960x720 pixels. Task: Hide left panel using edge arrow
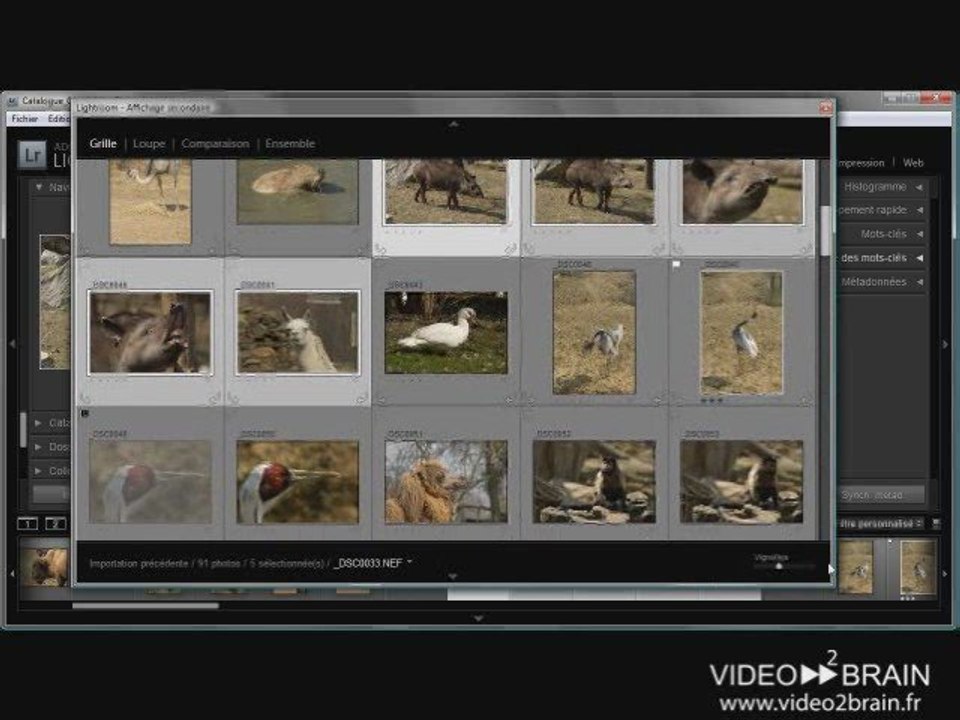pyautogui.click(x=12, y=345)
